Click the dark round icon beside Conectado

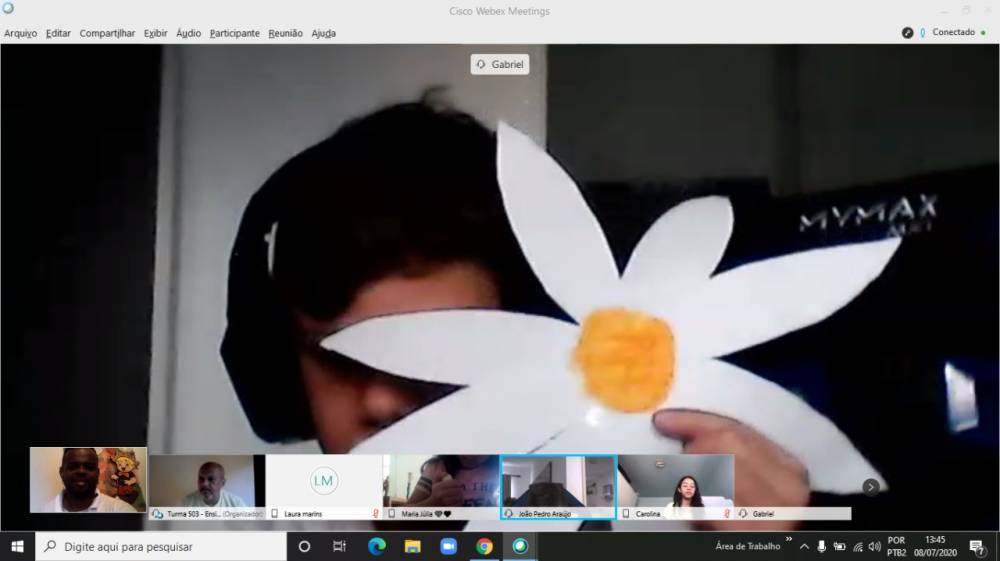tap(908, 32)
